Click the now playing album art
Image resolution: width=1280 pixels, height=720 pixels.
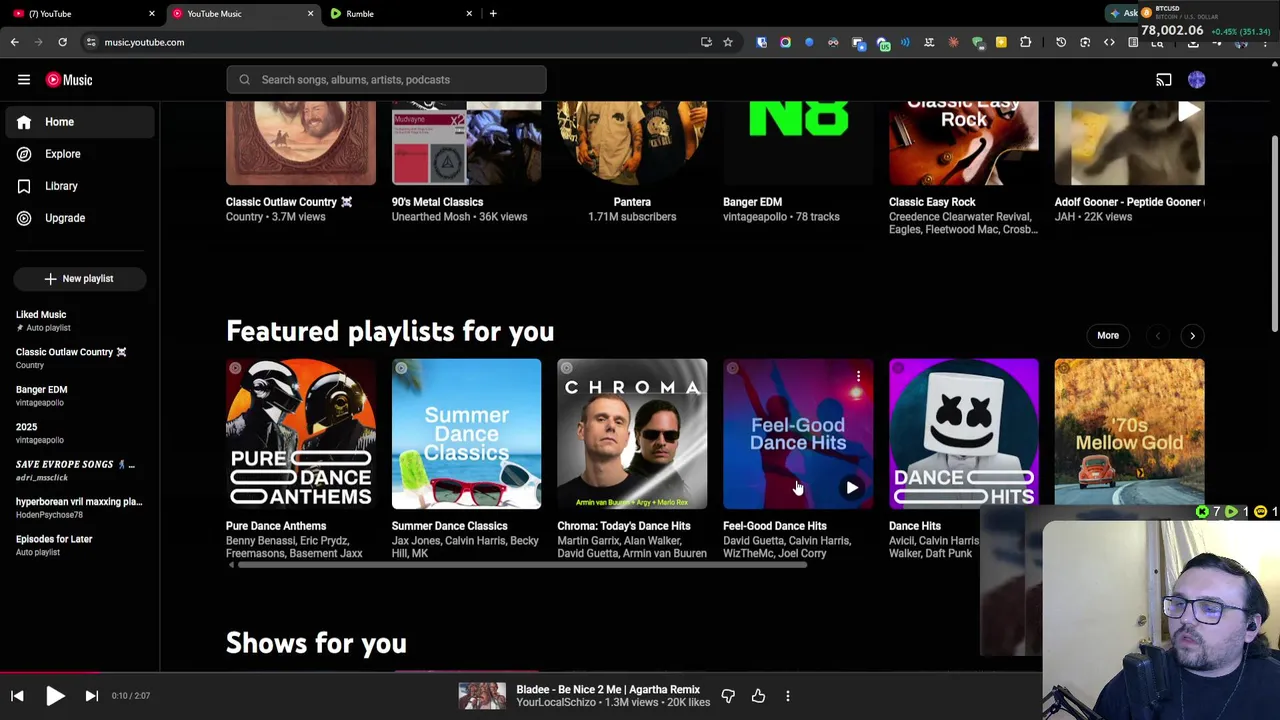point(482,696)
